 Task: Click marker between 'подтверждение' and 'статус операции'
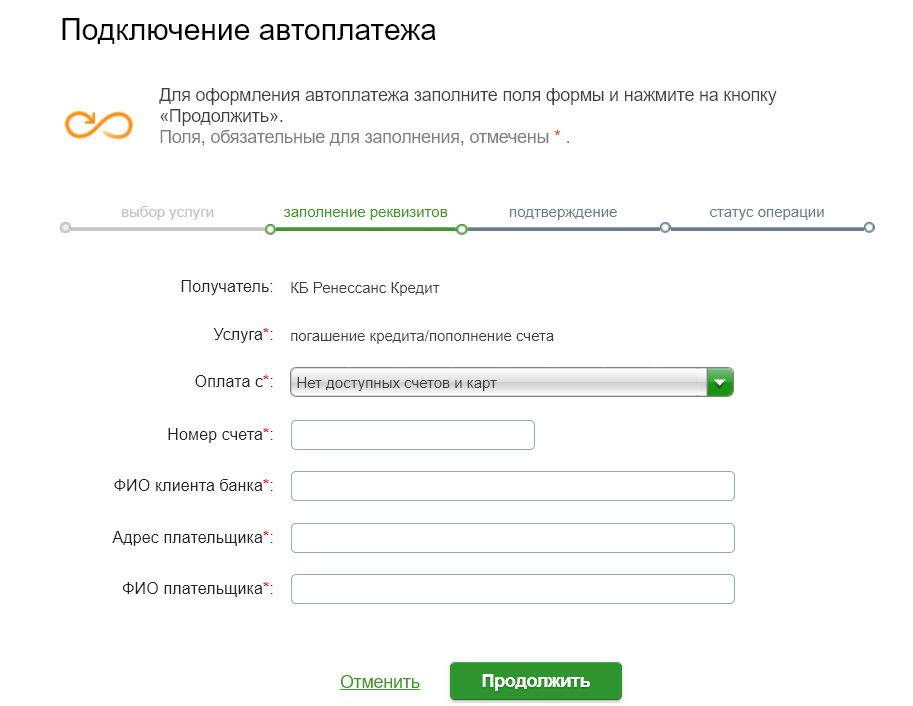click(665, 228)
